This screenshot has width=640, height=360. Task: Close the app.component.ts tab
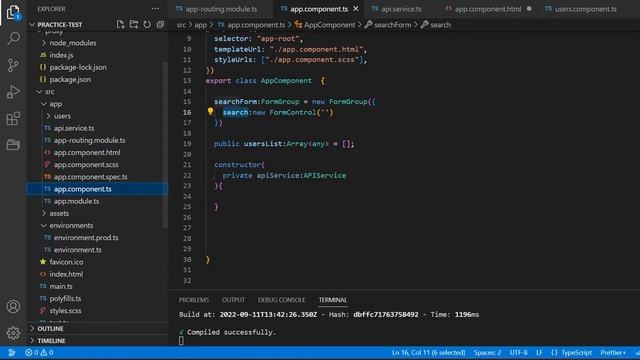(356, 9)
